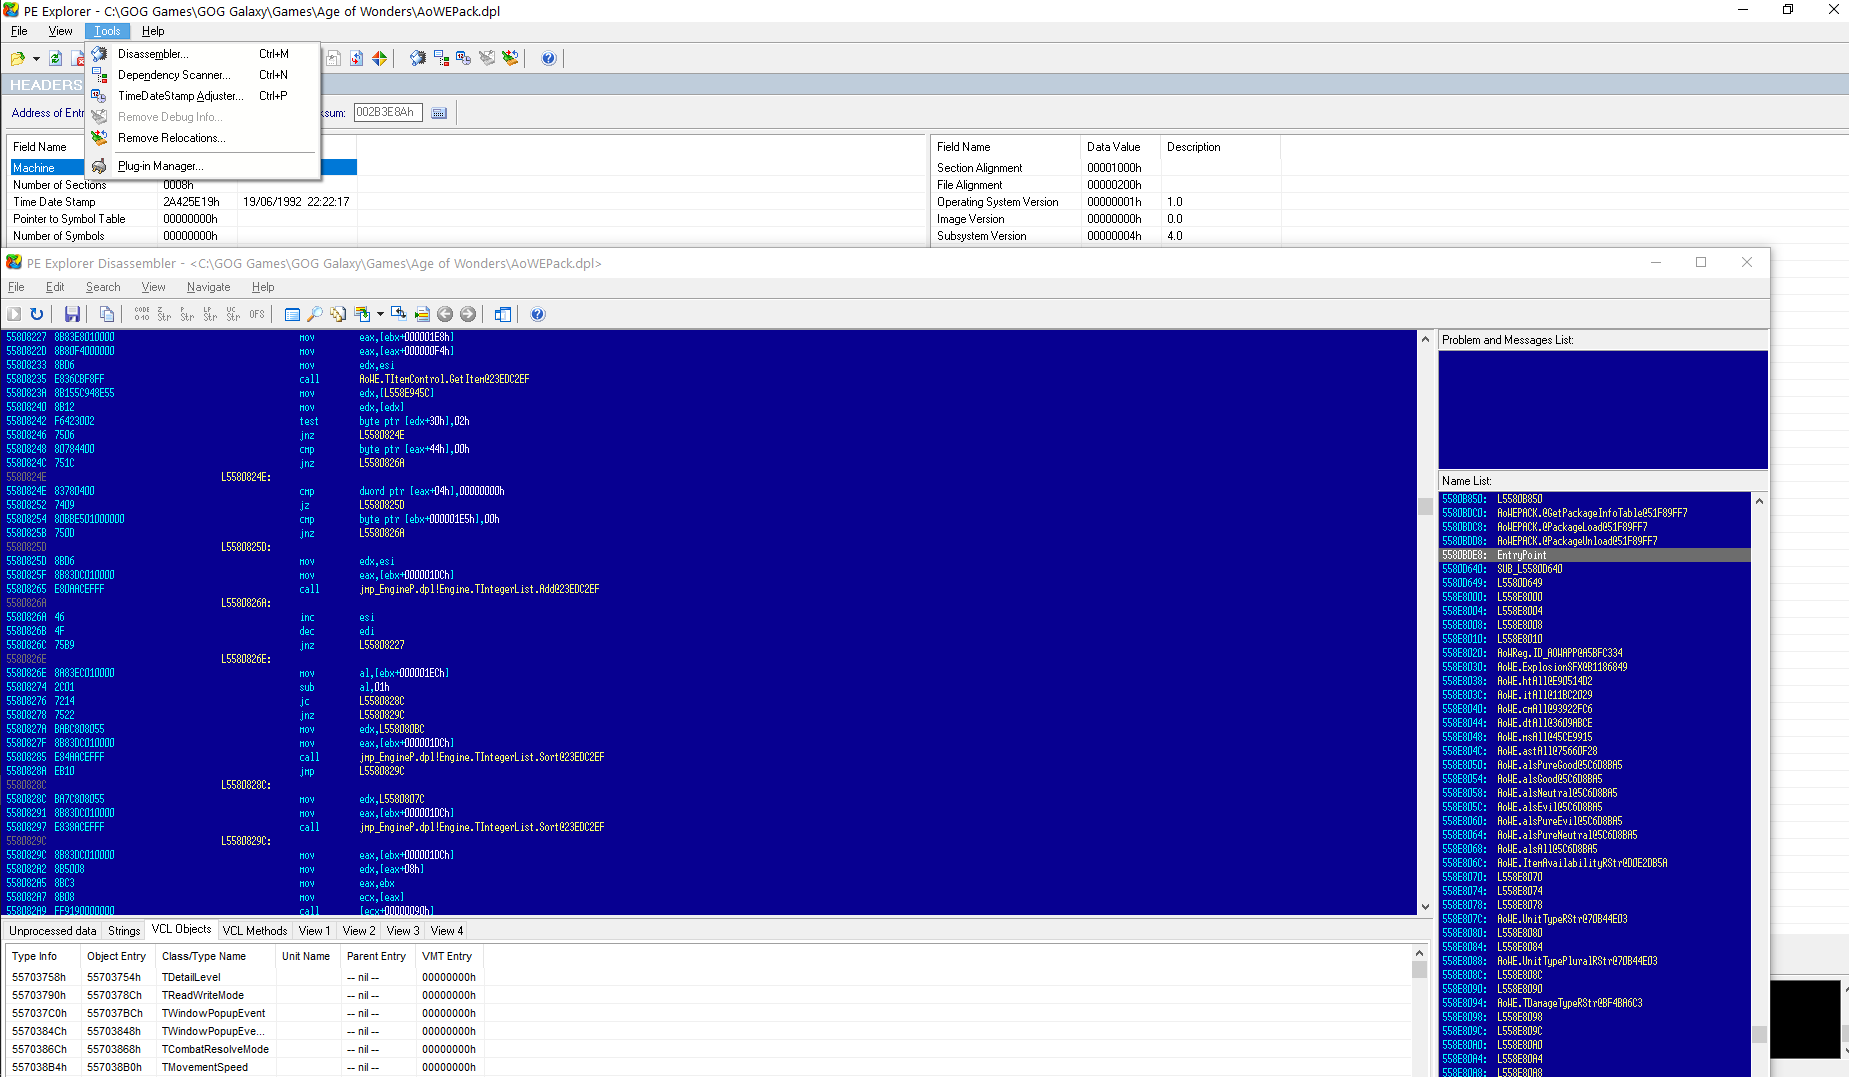Viewport: 1849px width, 1077px height.
Task: Click the OFS toolbar button
Action: point(257,314)
